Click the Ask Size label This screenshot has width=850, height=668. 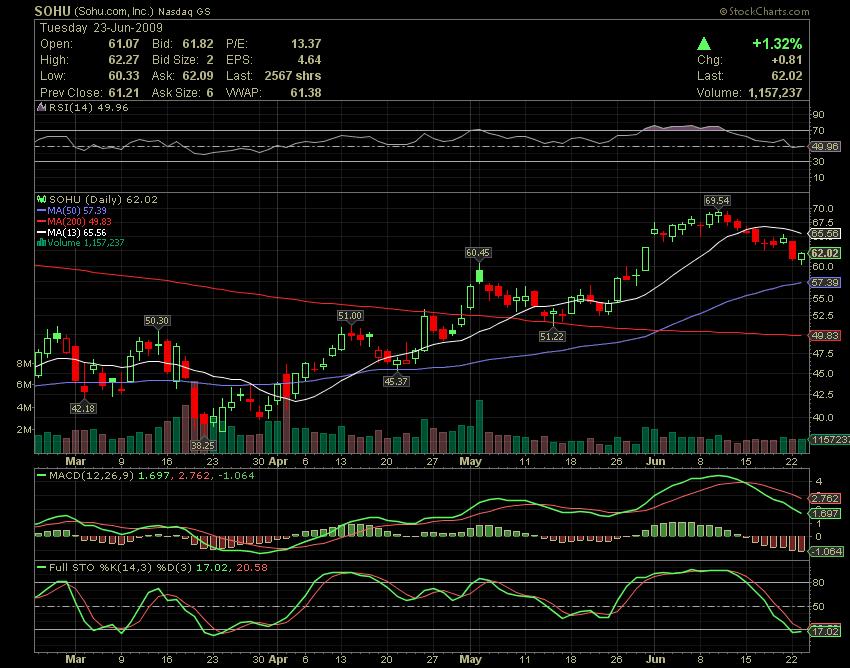pyautogui.click(x=175, y=93)
